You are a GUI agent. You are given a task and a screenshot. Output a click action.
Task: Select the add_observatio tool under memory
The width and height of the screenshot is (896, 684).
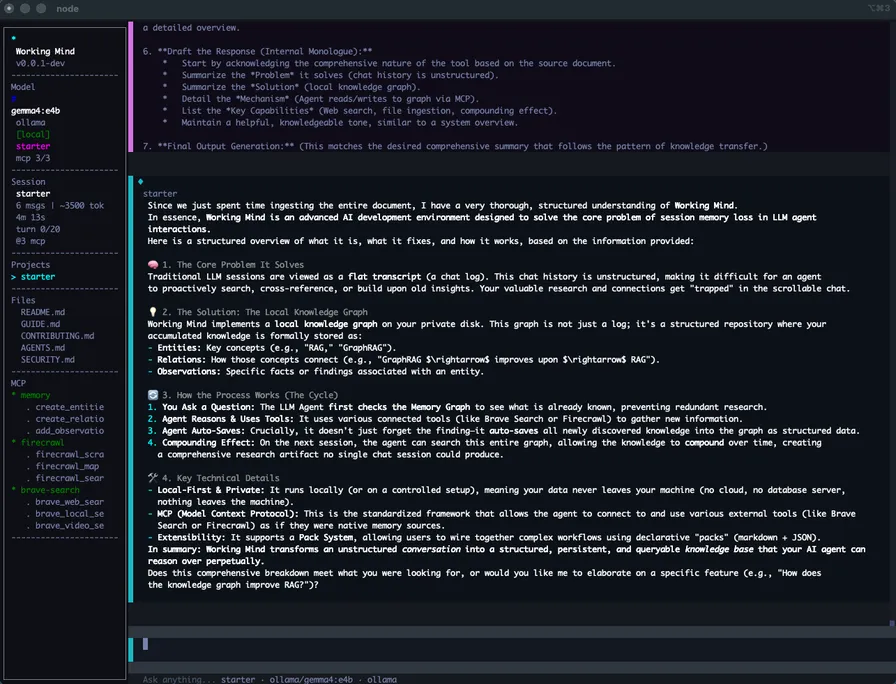[x=70, y=431]
